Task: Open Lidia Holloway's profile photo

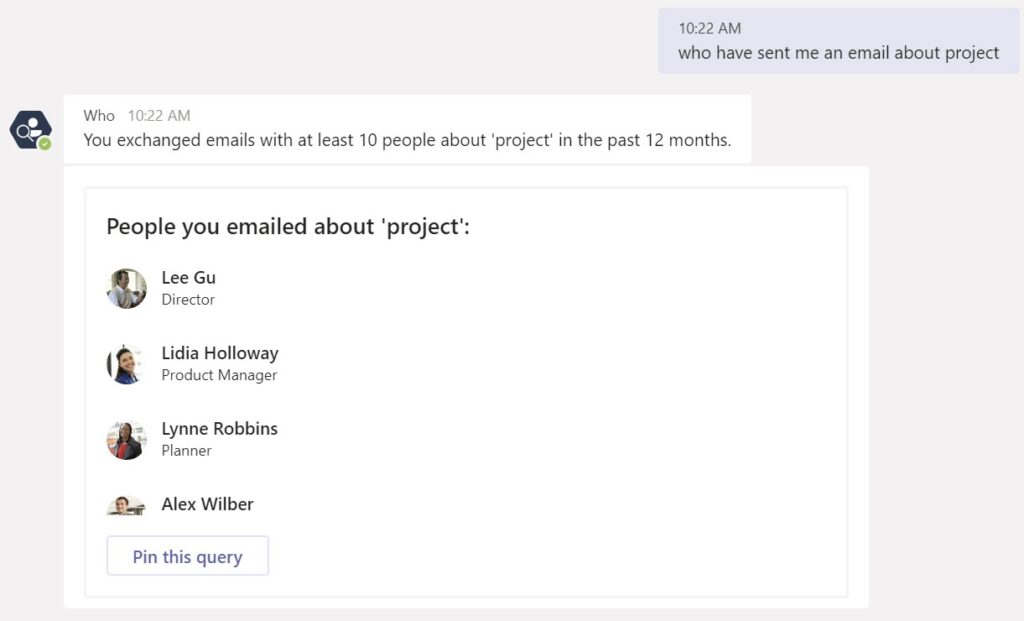Action: click(127, 364)
